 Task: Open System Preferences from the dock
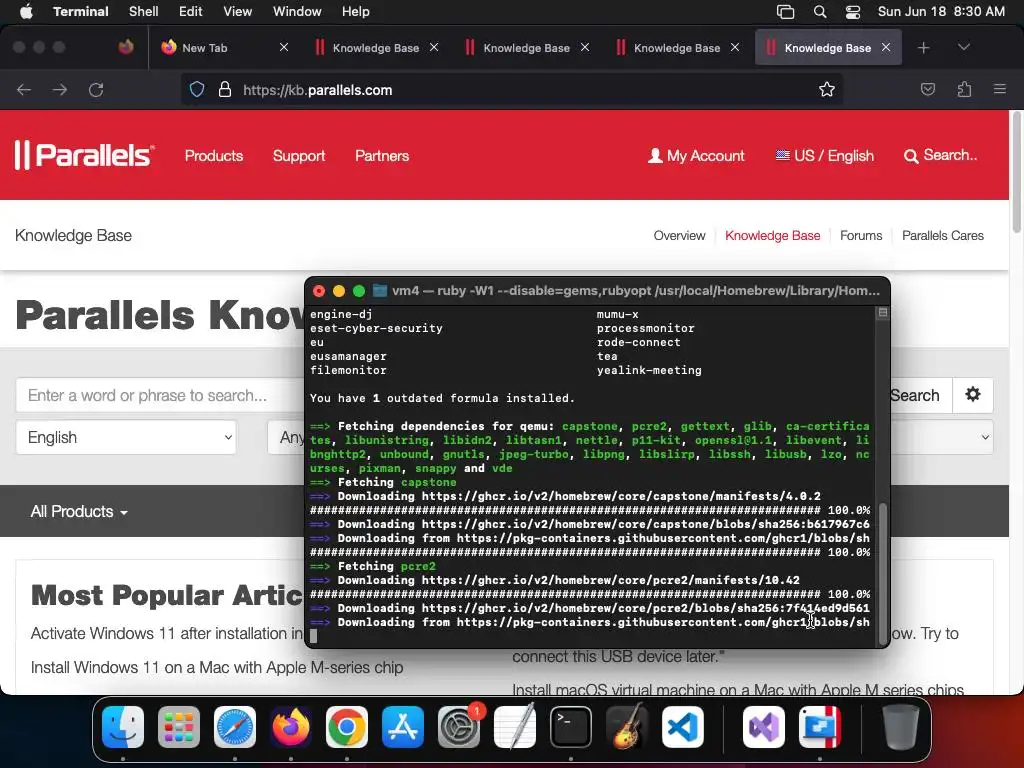[x=459, y=727]
